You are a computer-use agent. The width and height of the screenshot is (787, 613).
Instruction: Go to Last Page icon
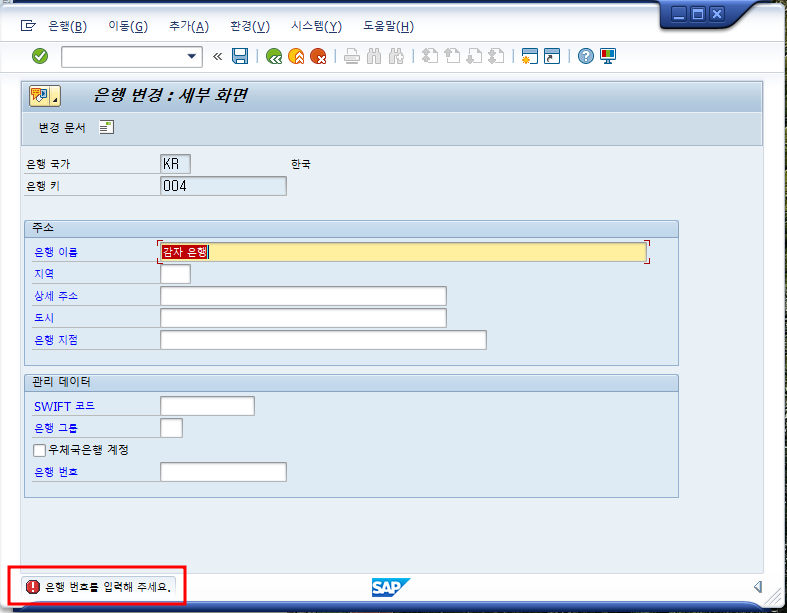(496, 56)
